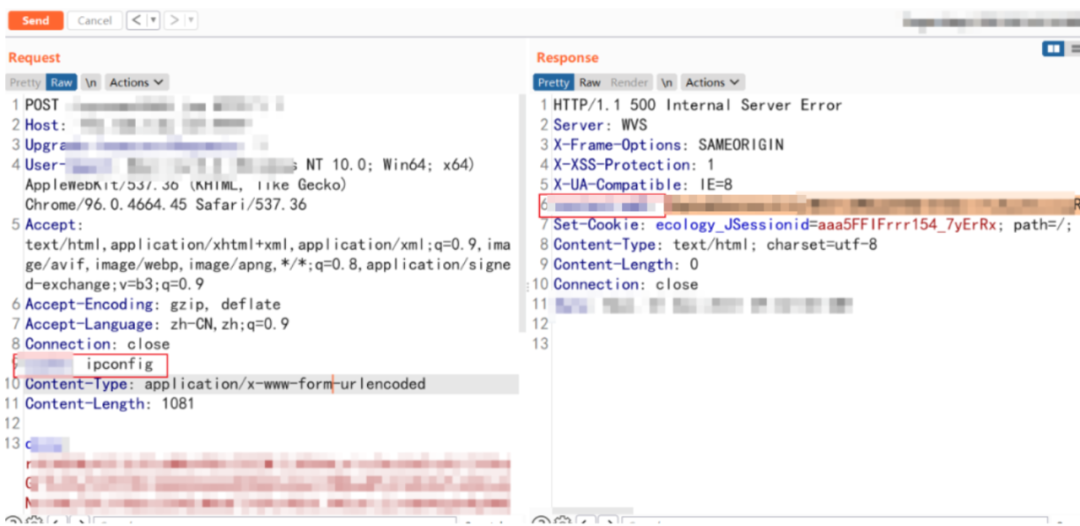Screen dimensions: 1080x526
Task: Toggle \n non-printable characters in Request
Action: (x=90, y=83)
